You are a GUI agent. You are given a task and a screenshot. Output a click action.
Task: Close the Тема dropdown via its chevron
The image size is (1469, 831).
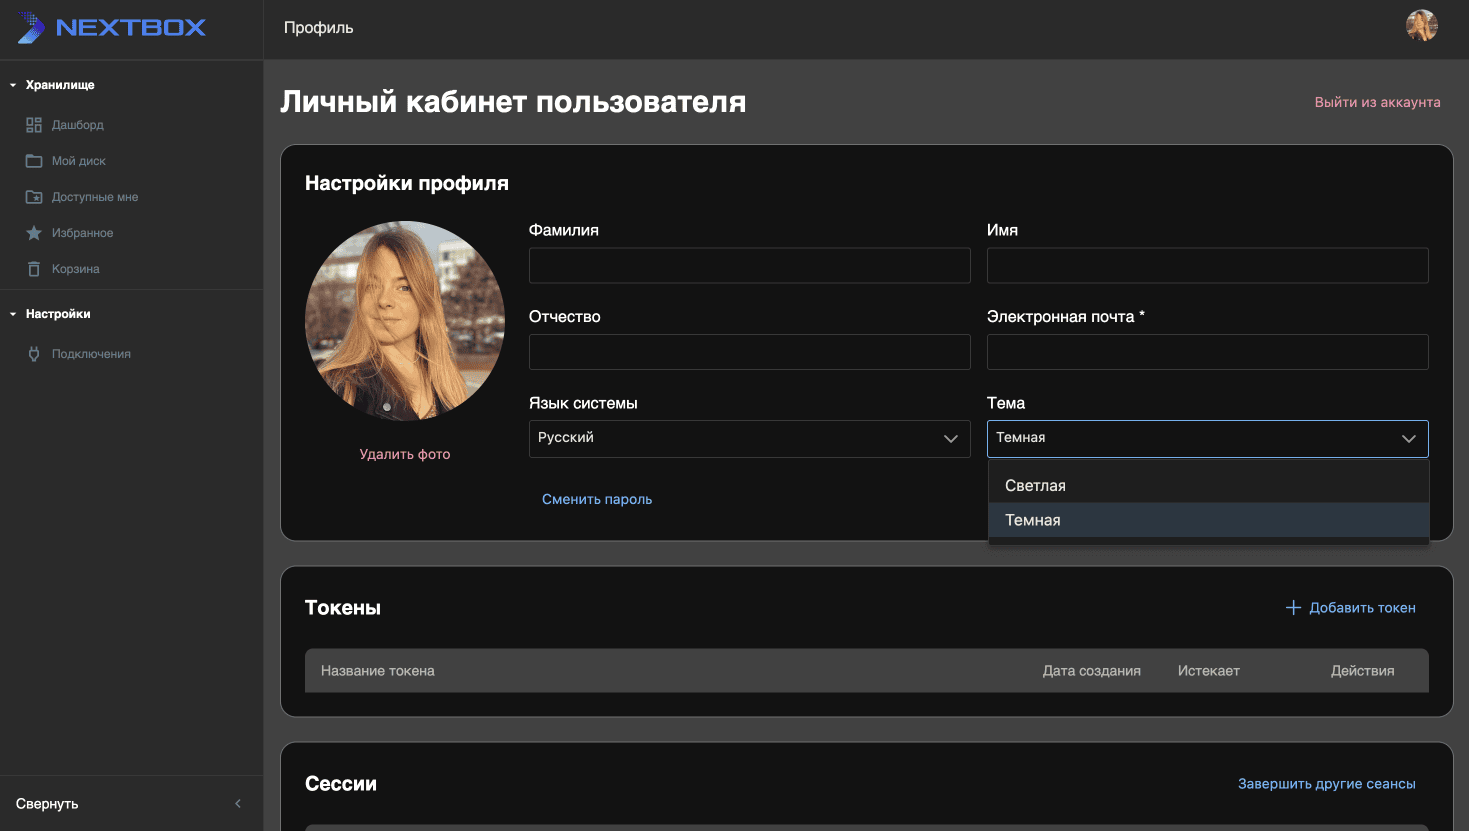pos(1408,439)
